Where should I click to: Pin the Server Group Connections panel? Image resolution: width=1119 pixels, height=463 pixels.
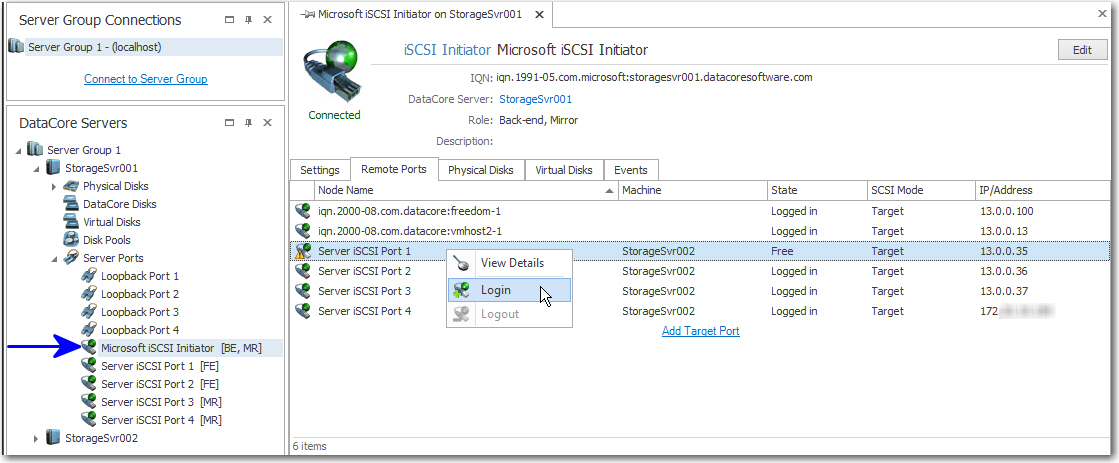(x=248, y=20)
